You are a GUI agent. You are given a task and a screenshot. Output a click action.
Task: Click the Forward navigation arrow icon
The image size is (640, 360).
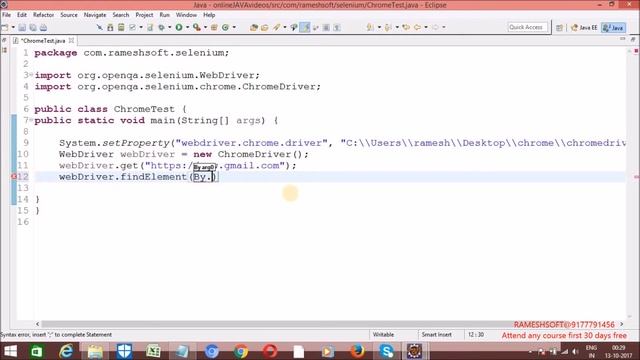[435, 27]
